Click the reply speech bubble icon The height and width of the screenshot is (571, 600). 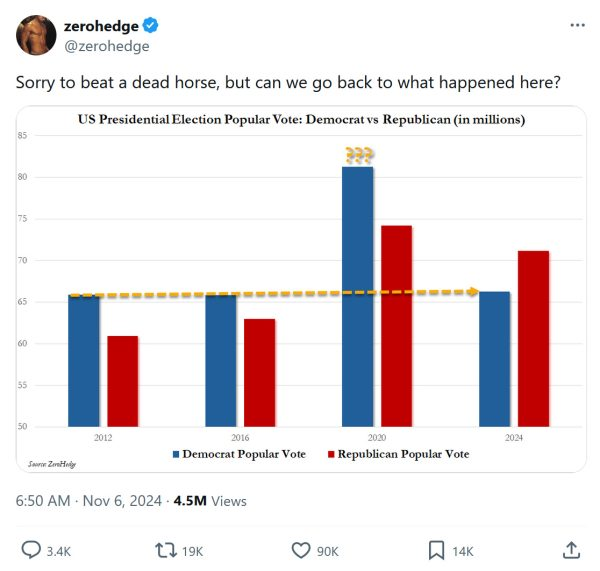(x=32, y=550)
